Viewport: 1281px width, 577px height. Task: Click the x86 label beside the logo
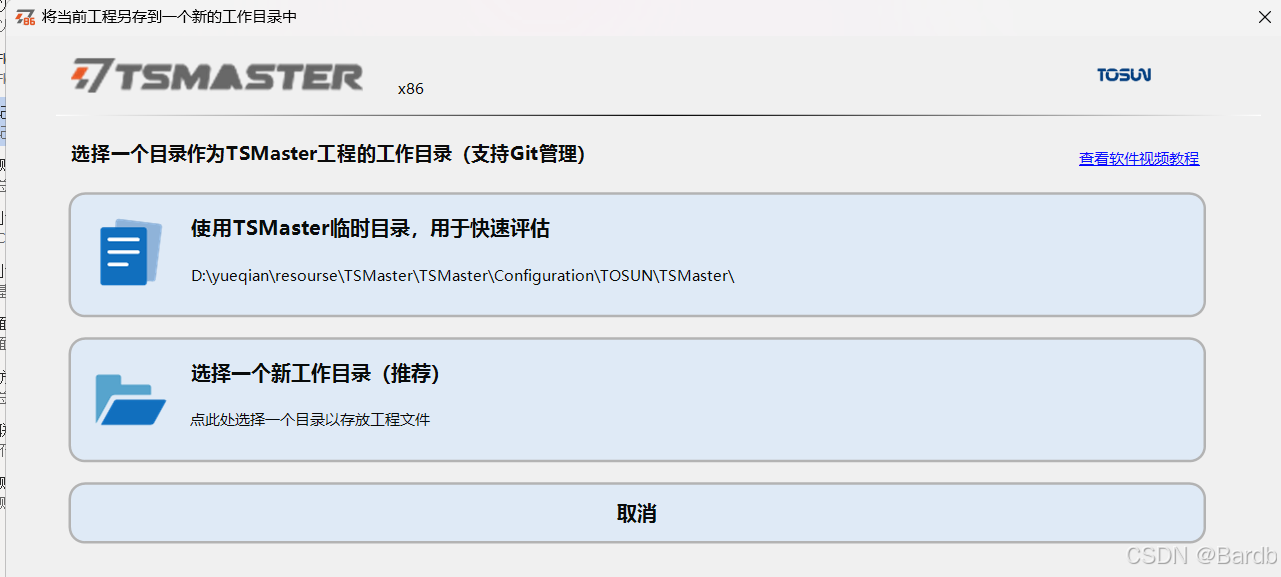point(410,88)
